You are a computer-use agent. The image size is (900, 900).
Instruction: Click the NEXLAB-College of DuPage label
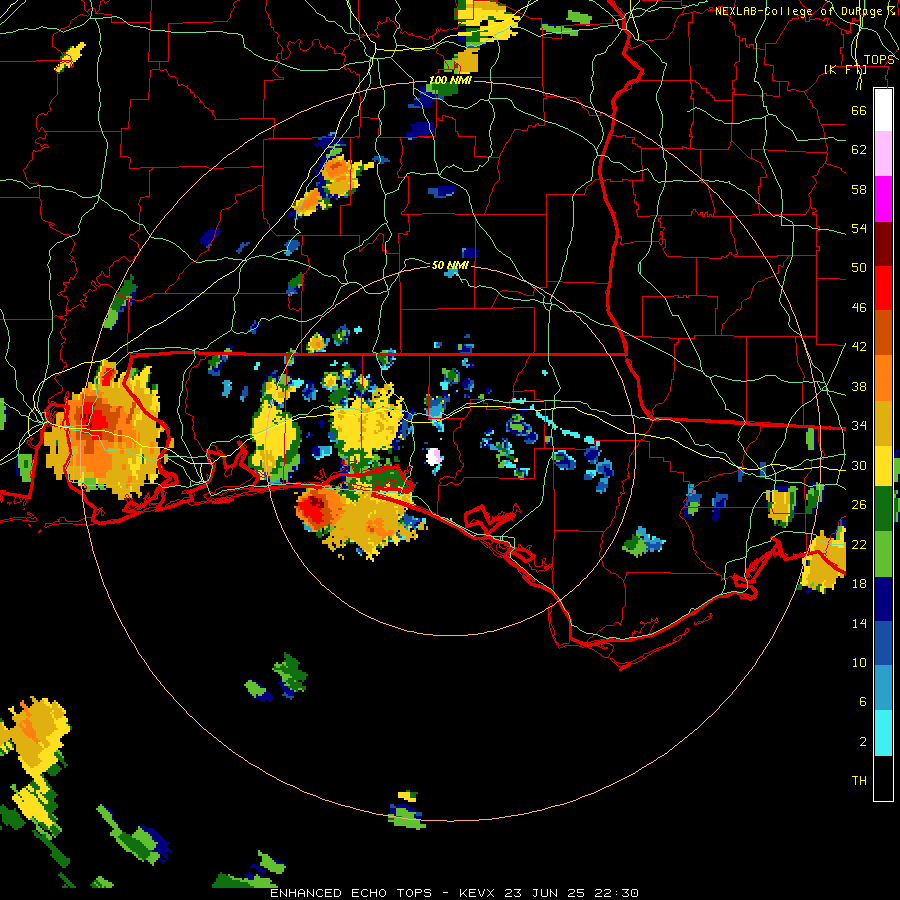pyautogui.click(x=805, y=11)
